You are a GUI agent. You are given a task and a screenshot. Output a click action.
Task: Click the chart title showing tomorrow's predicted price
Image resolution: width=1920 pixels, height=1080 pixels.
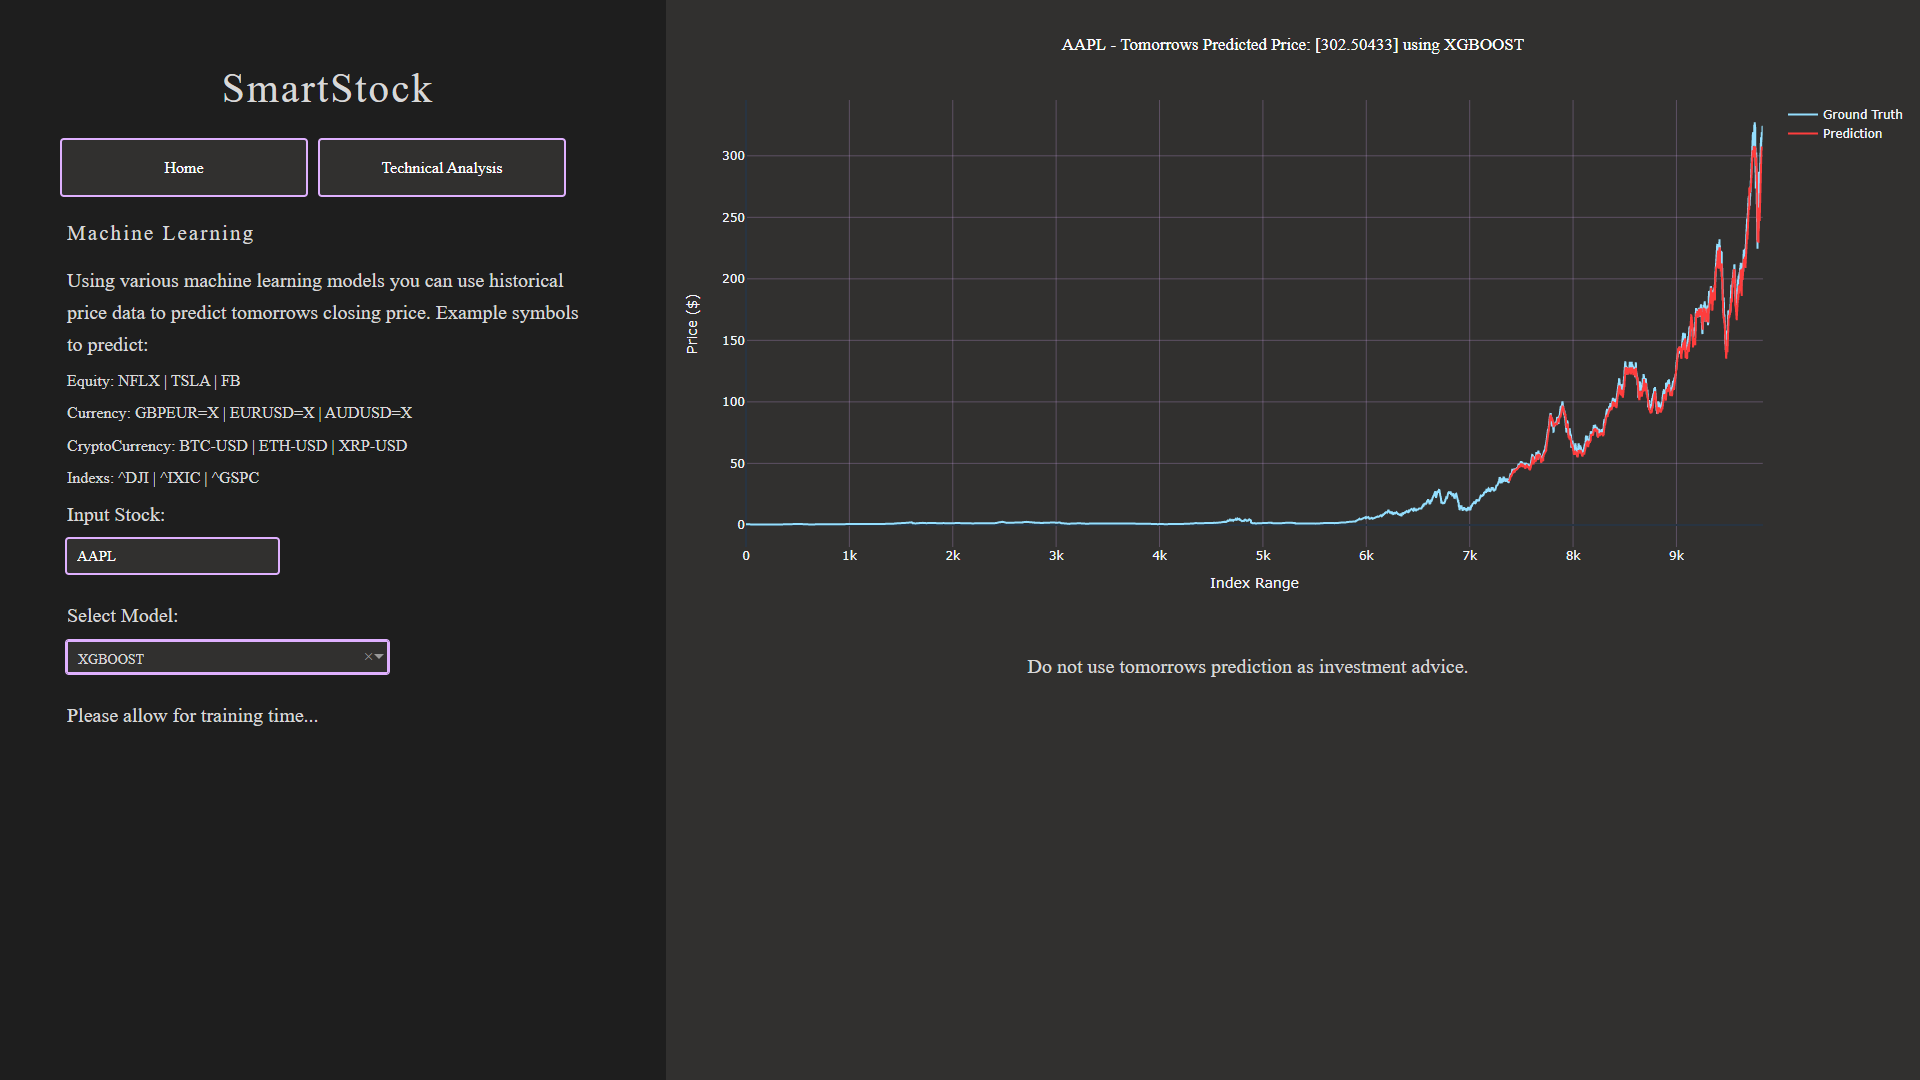[x=1293, y=44]
